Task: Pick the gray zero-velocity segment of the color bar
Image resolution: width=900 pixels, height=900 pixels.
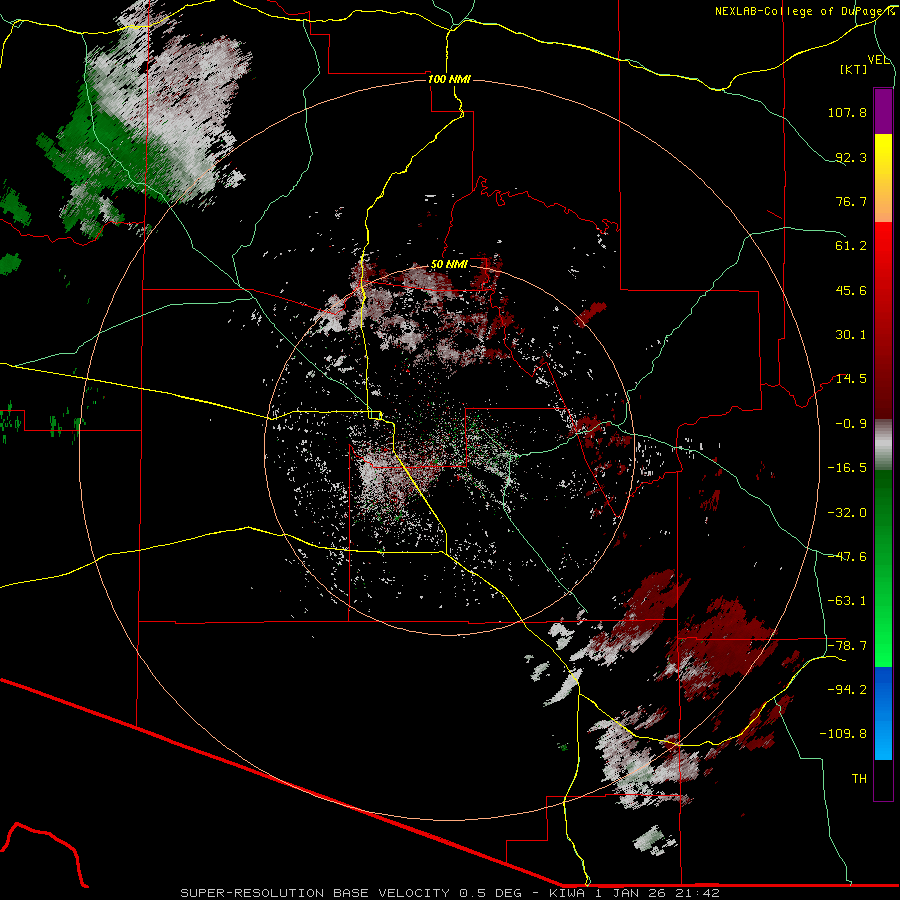Action: pos(883,444)
